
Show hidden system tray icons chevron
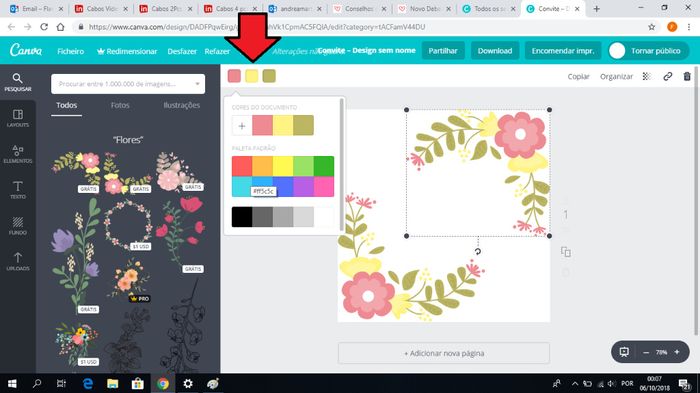pyautogui.click(x=575, y=383)
